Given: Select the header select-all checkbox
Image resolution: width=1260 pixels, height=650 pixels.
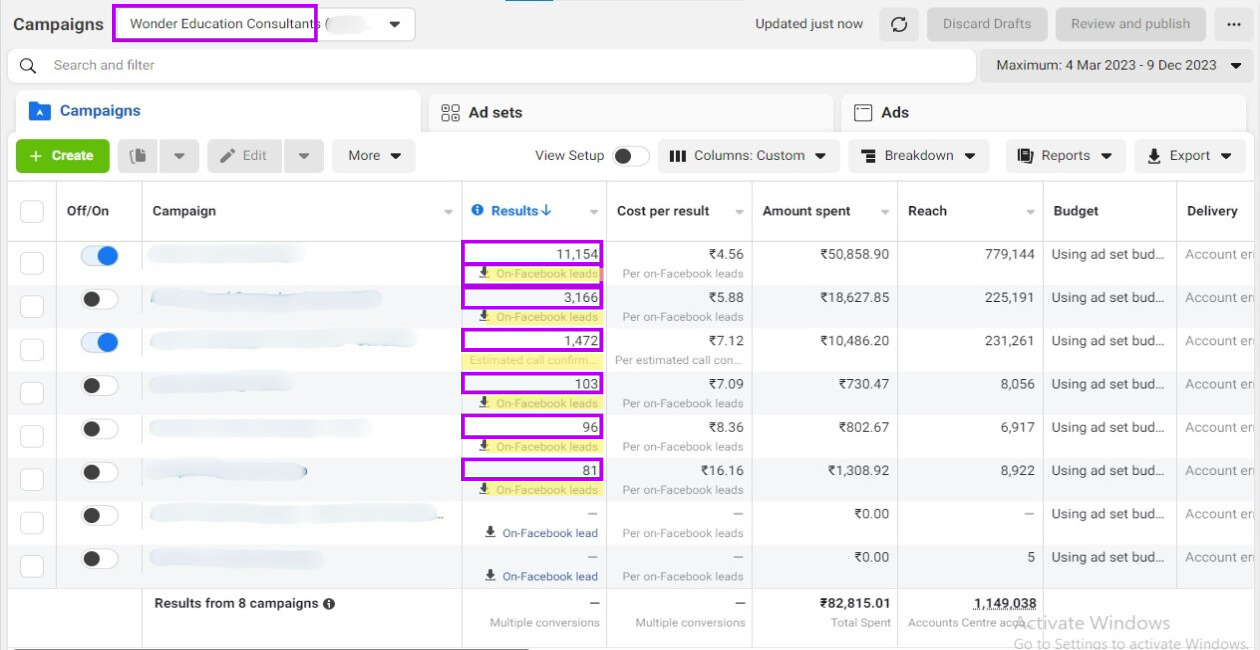Looking at the screenshot, I should pyautogui.click(x=32, y=211).
